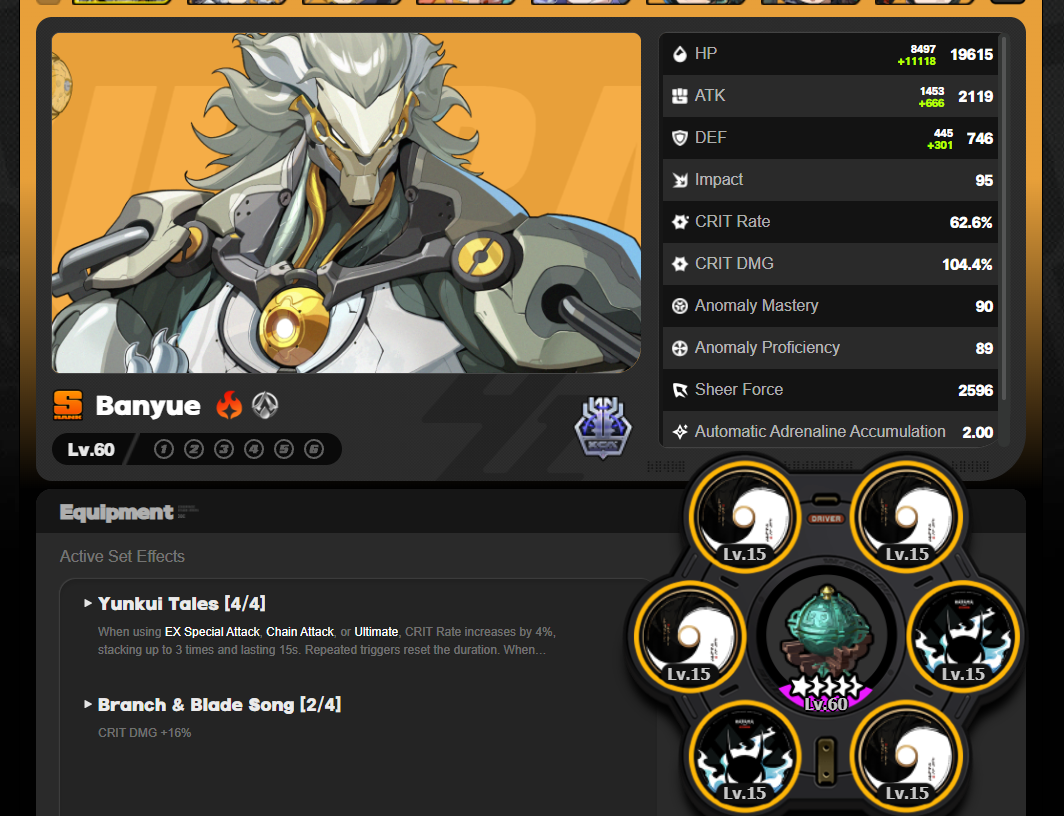Click the CRIT Rate icon
The height and width of the screenshot is (816, 1064).
click(x=679, y=222)
